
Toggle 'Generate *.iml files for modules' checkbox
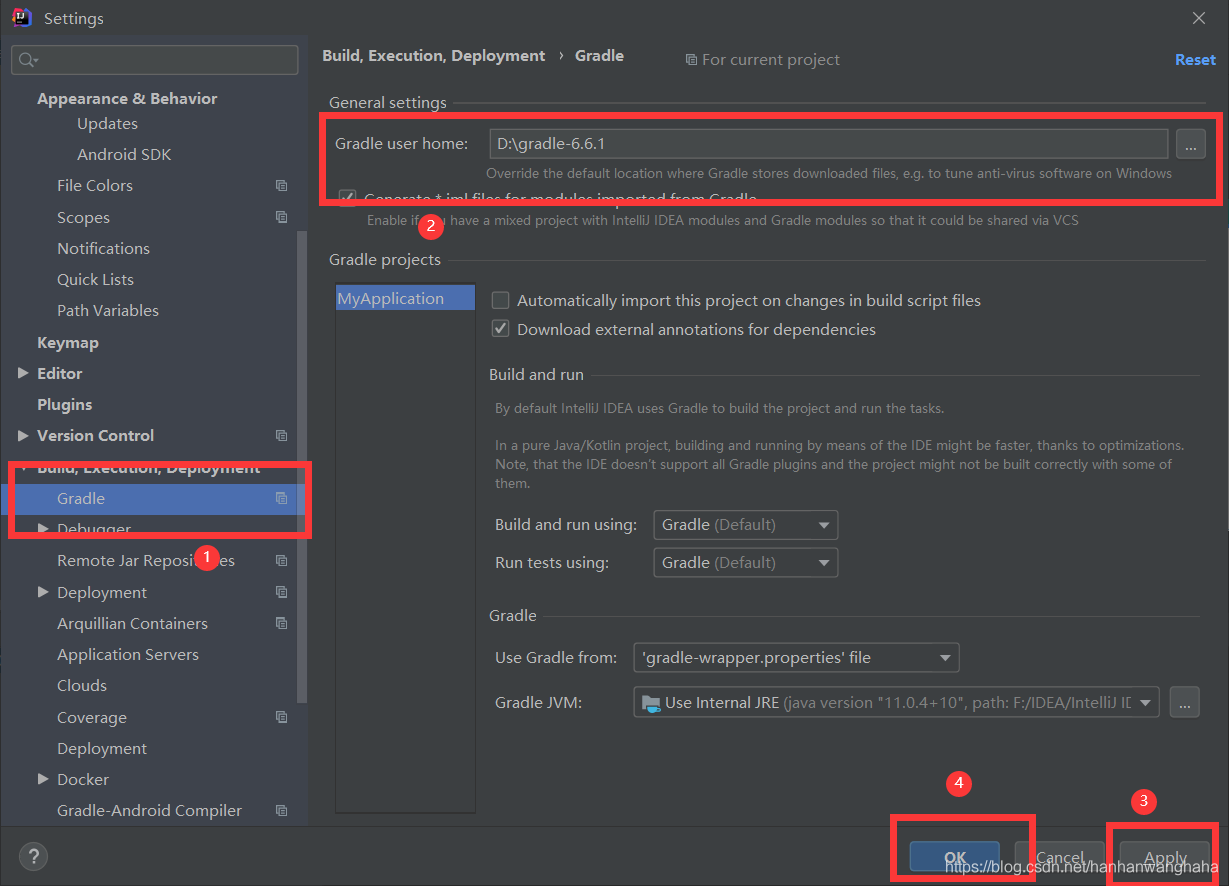347,198
